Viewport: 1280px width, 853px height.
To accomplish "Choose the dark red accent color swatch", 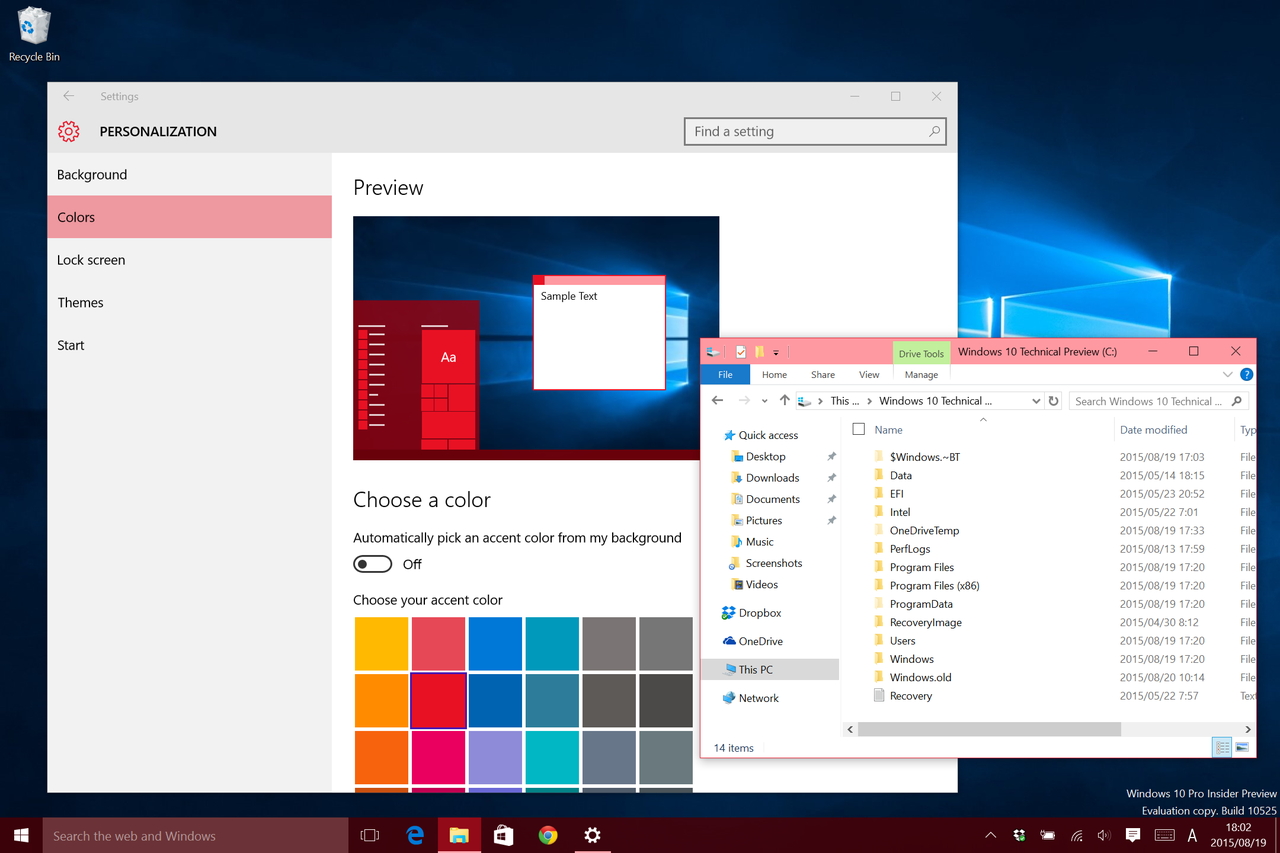I will click(x=438, y=700).
